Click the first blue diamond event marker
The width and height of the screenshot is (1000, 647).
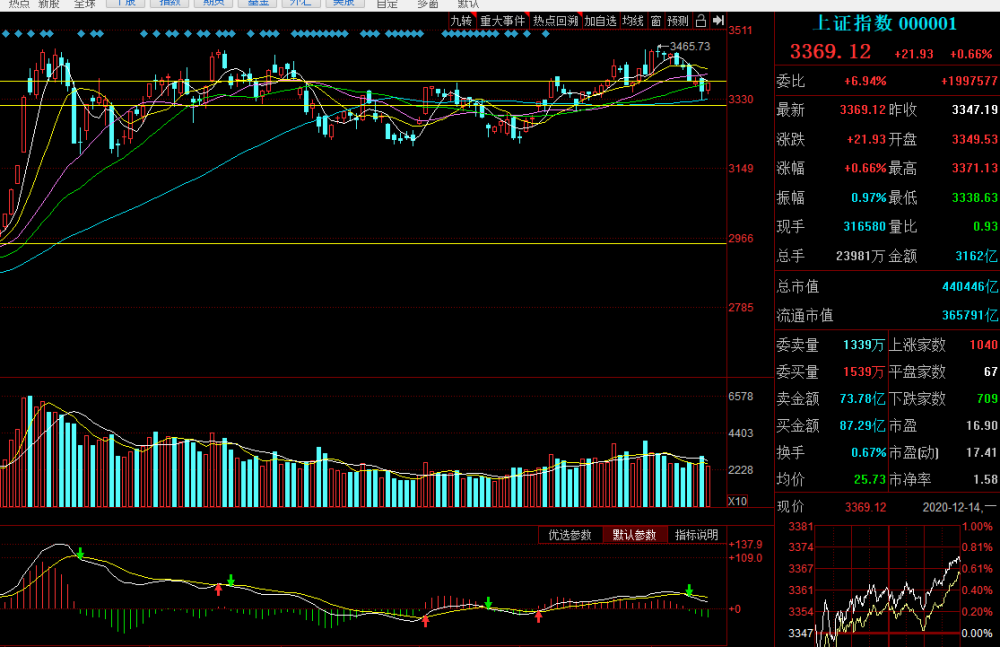[5, 35]
